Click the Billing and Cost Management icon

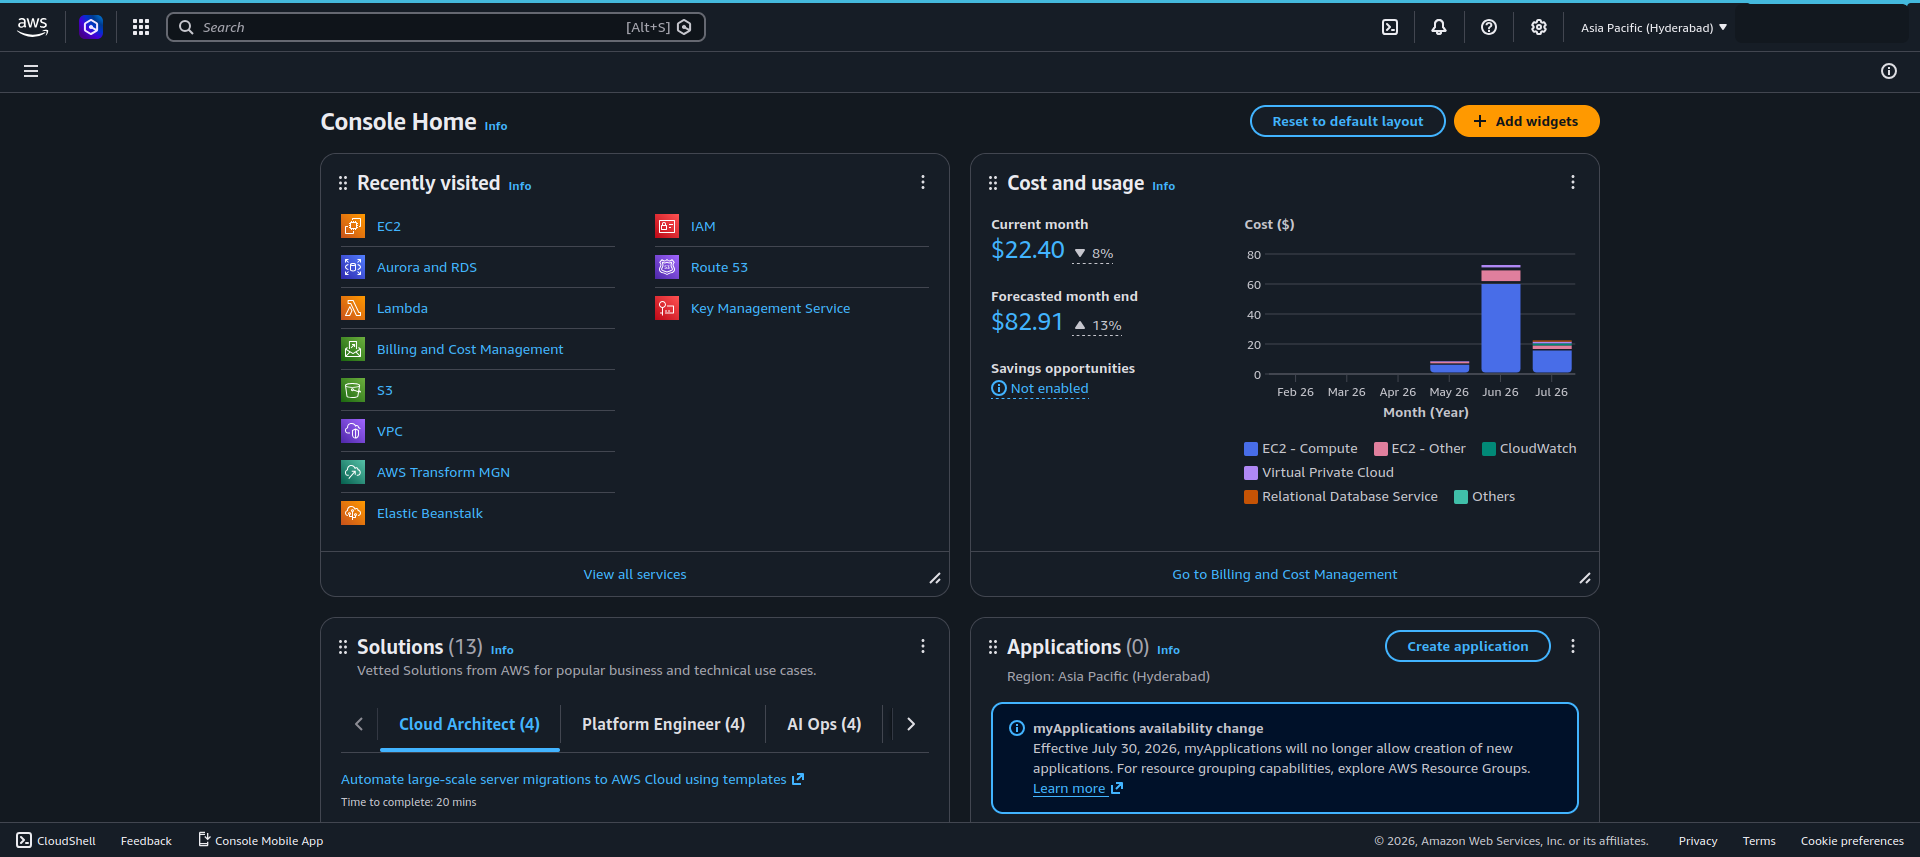[353, 349]
